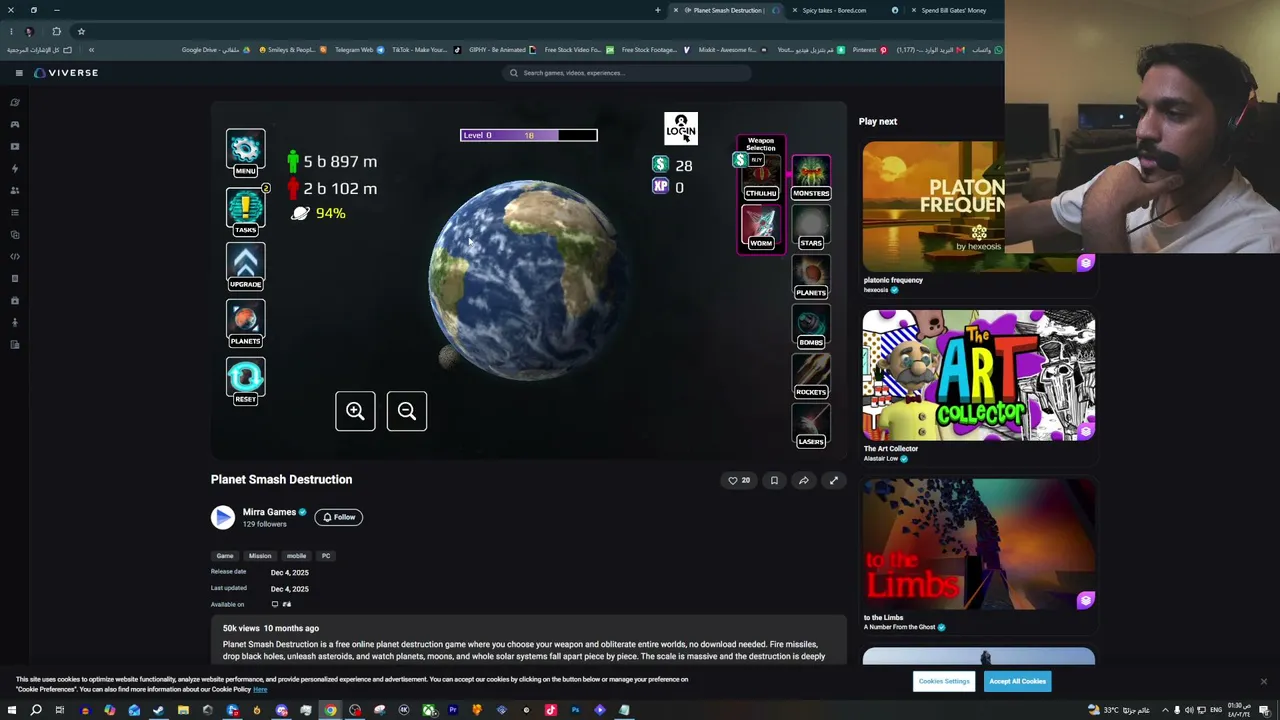Click the search games, videos, experiences field
The height and width of the screenshot is (720, 1280).
click(x=627, y=73)
